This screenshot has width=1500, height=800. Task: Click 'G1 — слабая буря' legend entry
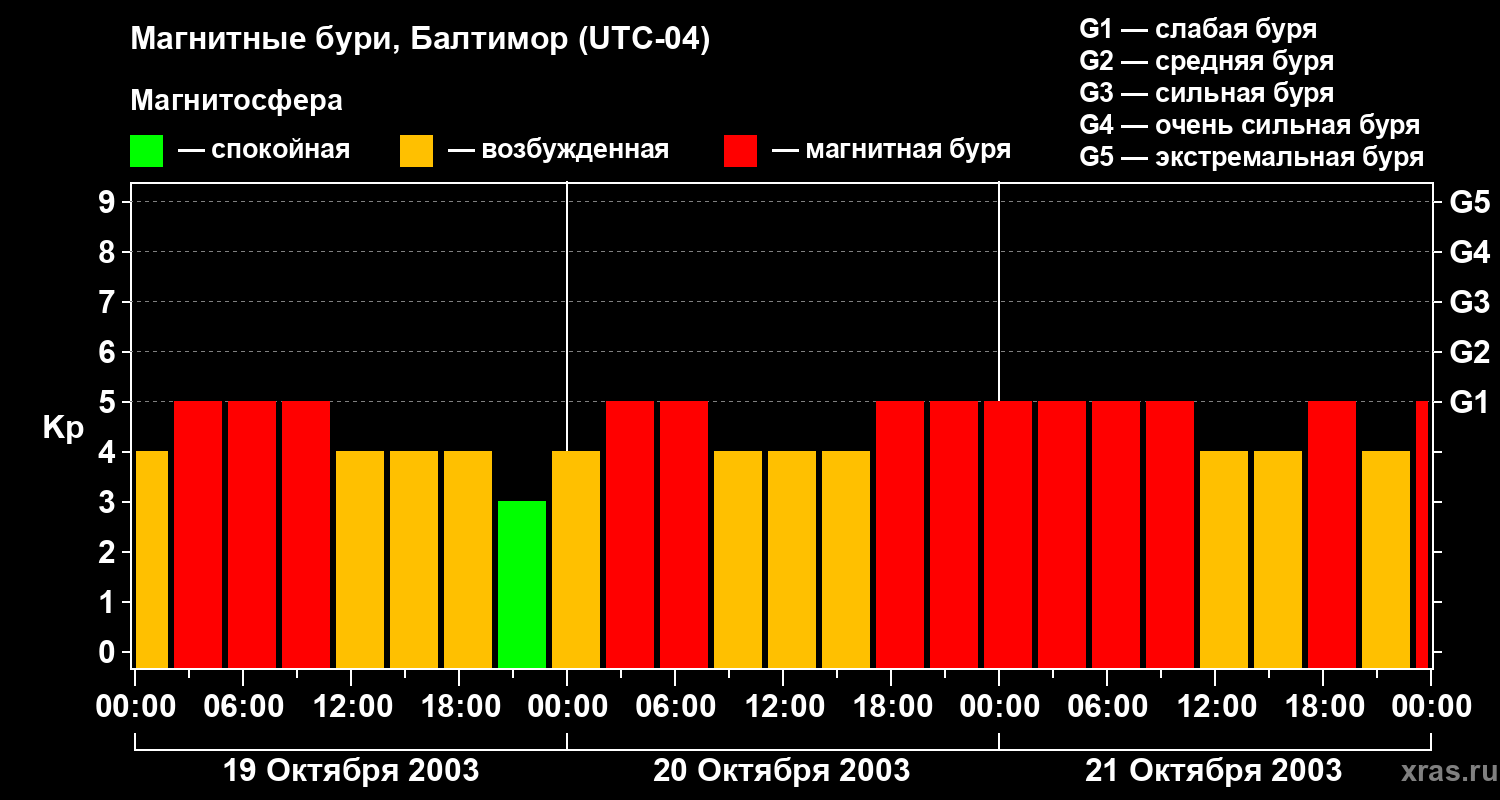[x=1198, y=29]
